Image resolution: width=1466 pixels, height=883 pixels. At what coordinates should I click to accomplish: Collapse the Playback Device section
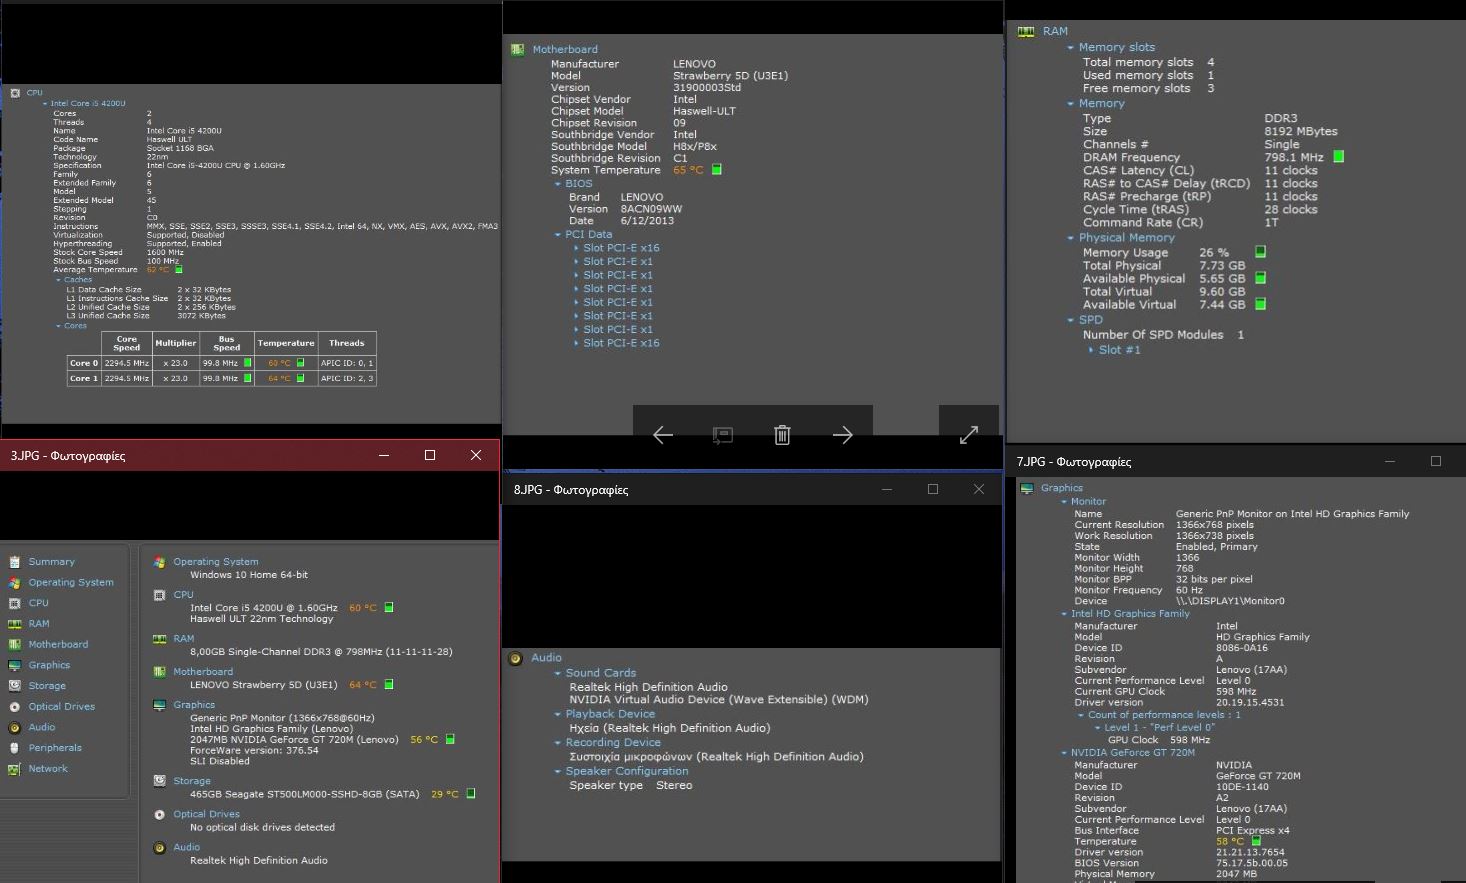558,715
